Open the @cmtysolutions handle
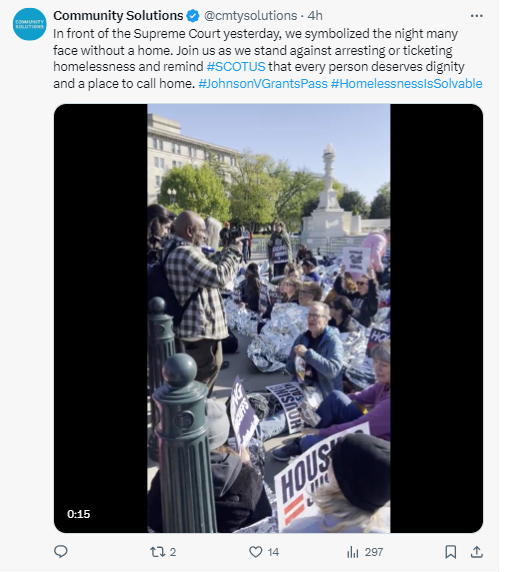 [250, 16]
